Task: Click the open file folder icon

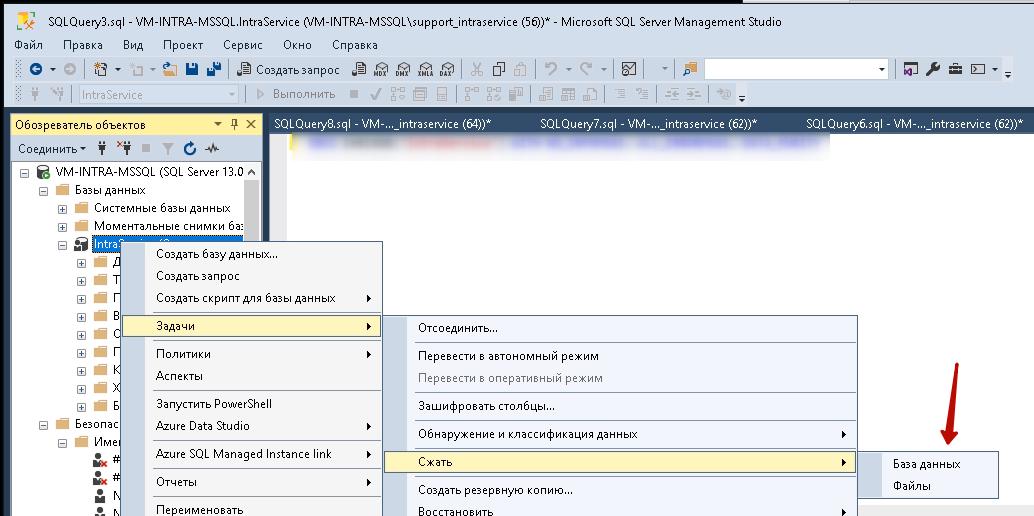Action: tap(170, 69)
